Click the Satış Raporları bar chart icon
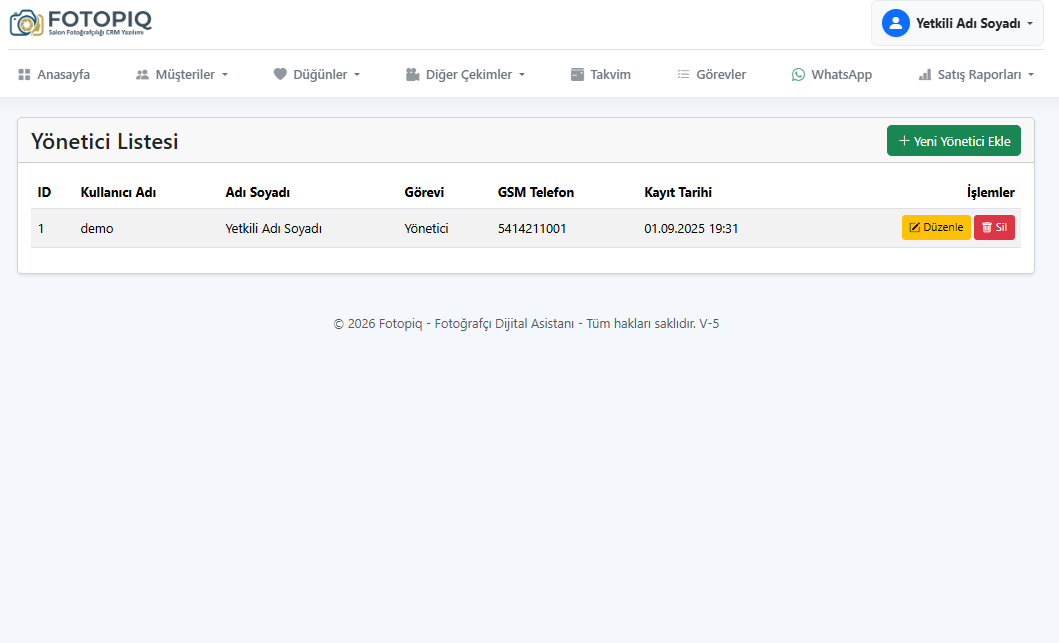 924,74
